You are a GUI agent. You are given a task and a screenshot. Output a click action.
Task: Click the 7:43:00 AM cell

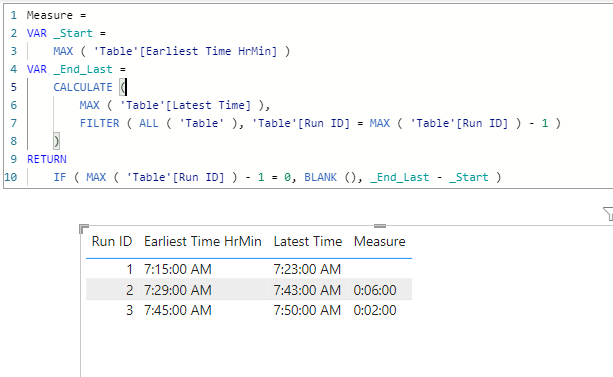[x=307, y=290]
